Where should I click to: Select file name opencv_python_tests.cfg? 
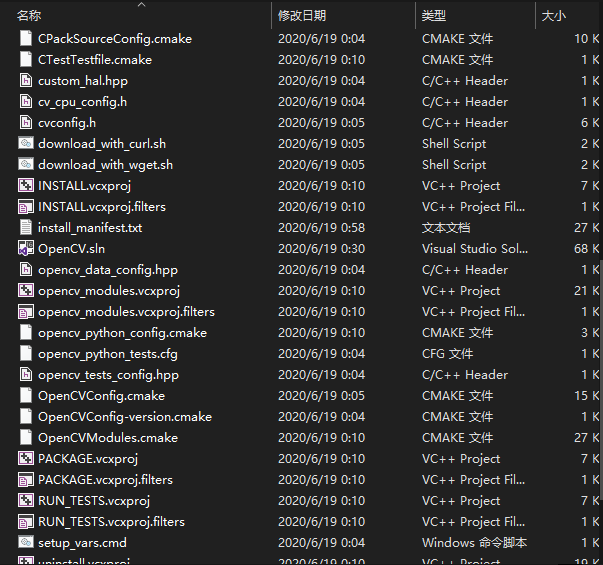(108, 354)
